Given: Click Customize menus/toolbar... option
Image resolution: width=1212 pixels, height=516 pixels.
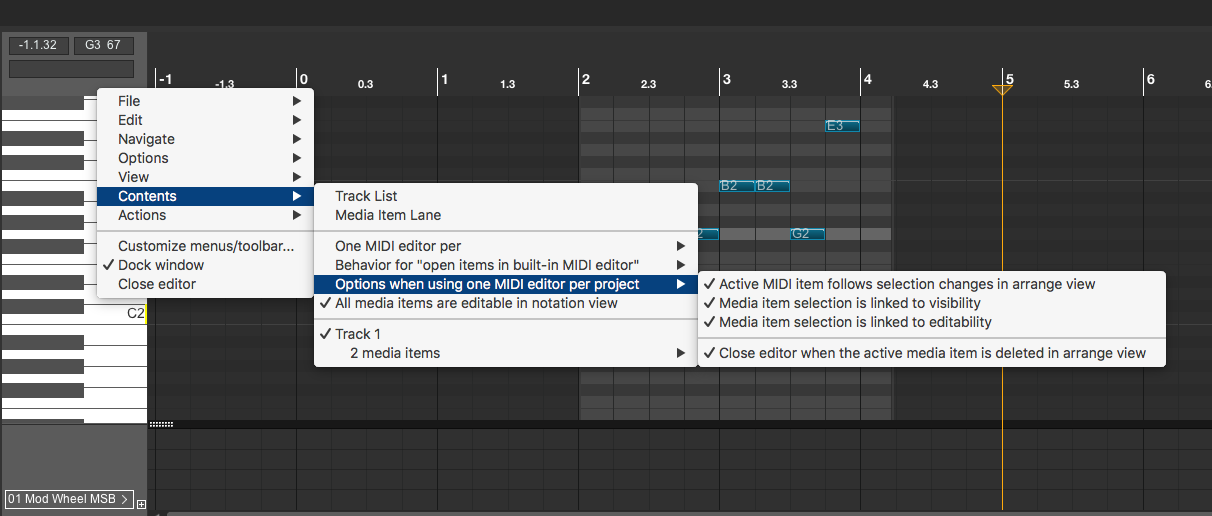Looking at the screenshot, I should pos(206,246).
